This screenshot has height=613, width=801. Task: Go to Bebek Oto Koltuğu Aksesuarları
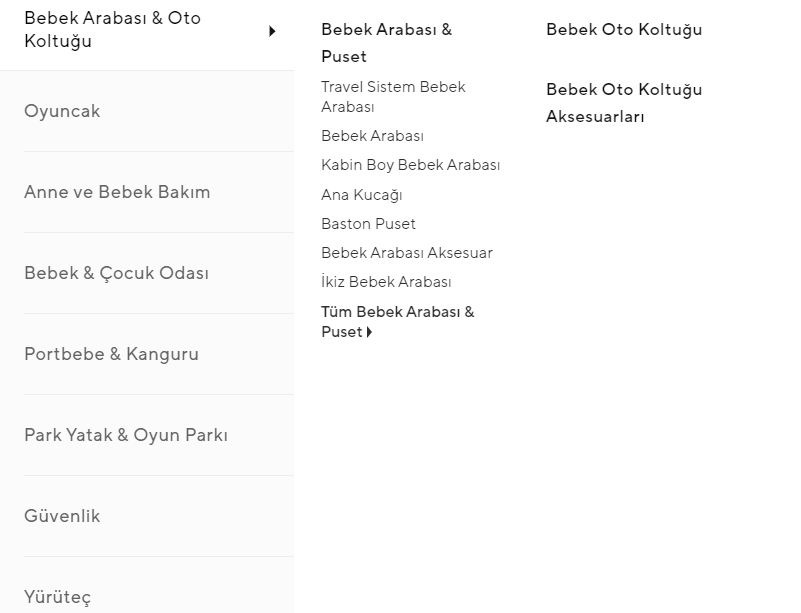coord(624,103)
